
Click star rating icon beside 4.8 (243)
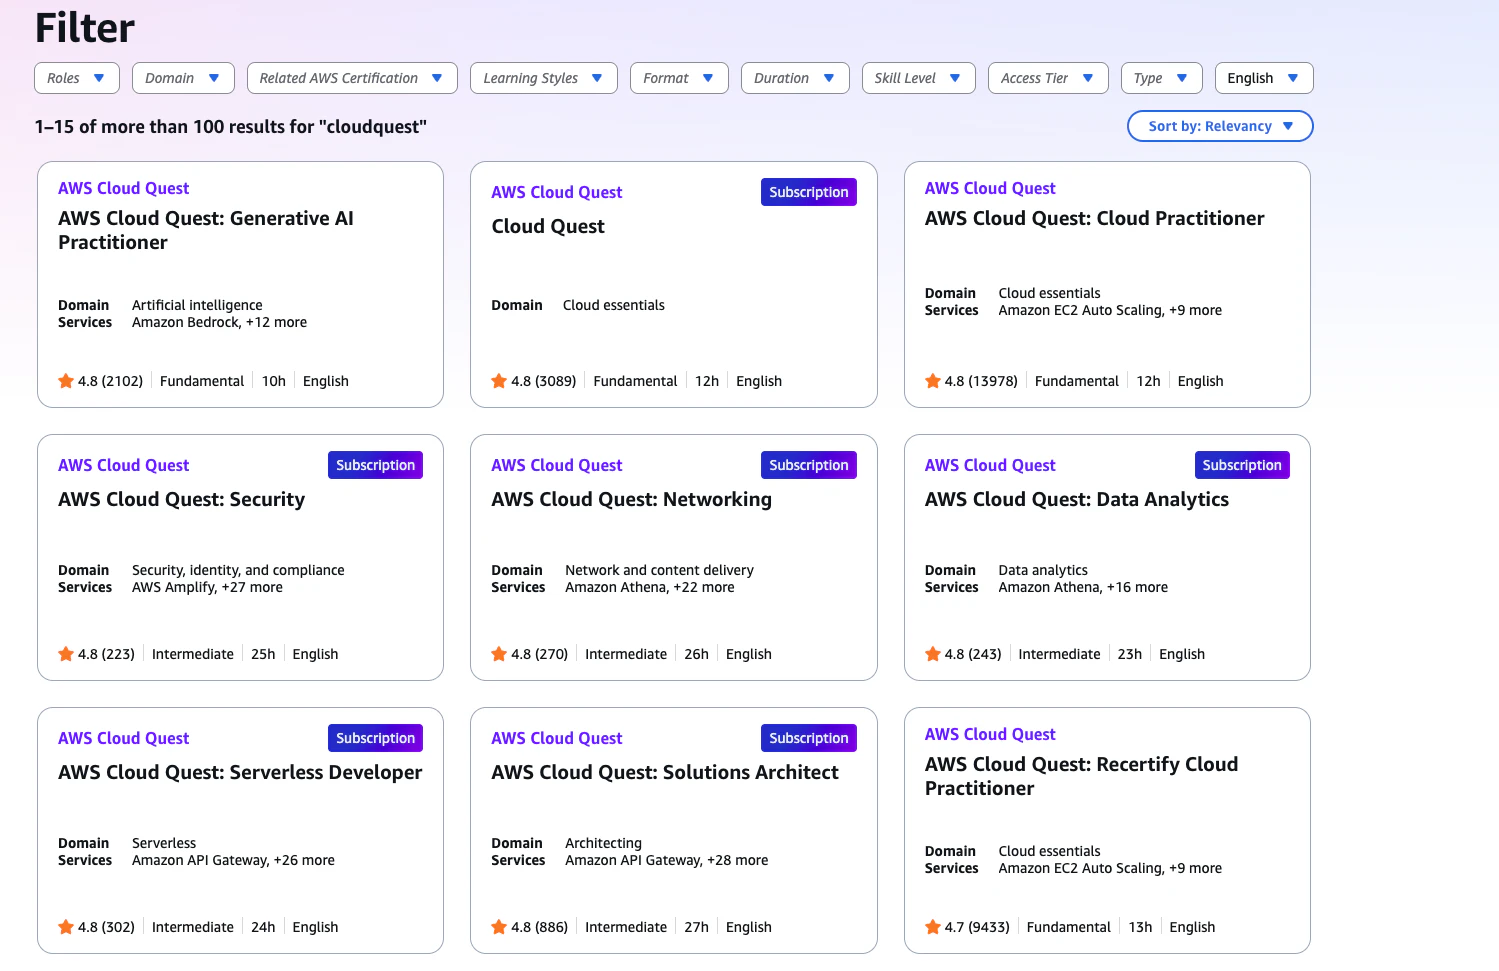pos(933,654)
